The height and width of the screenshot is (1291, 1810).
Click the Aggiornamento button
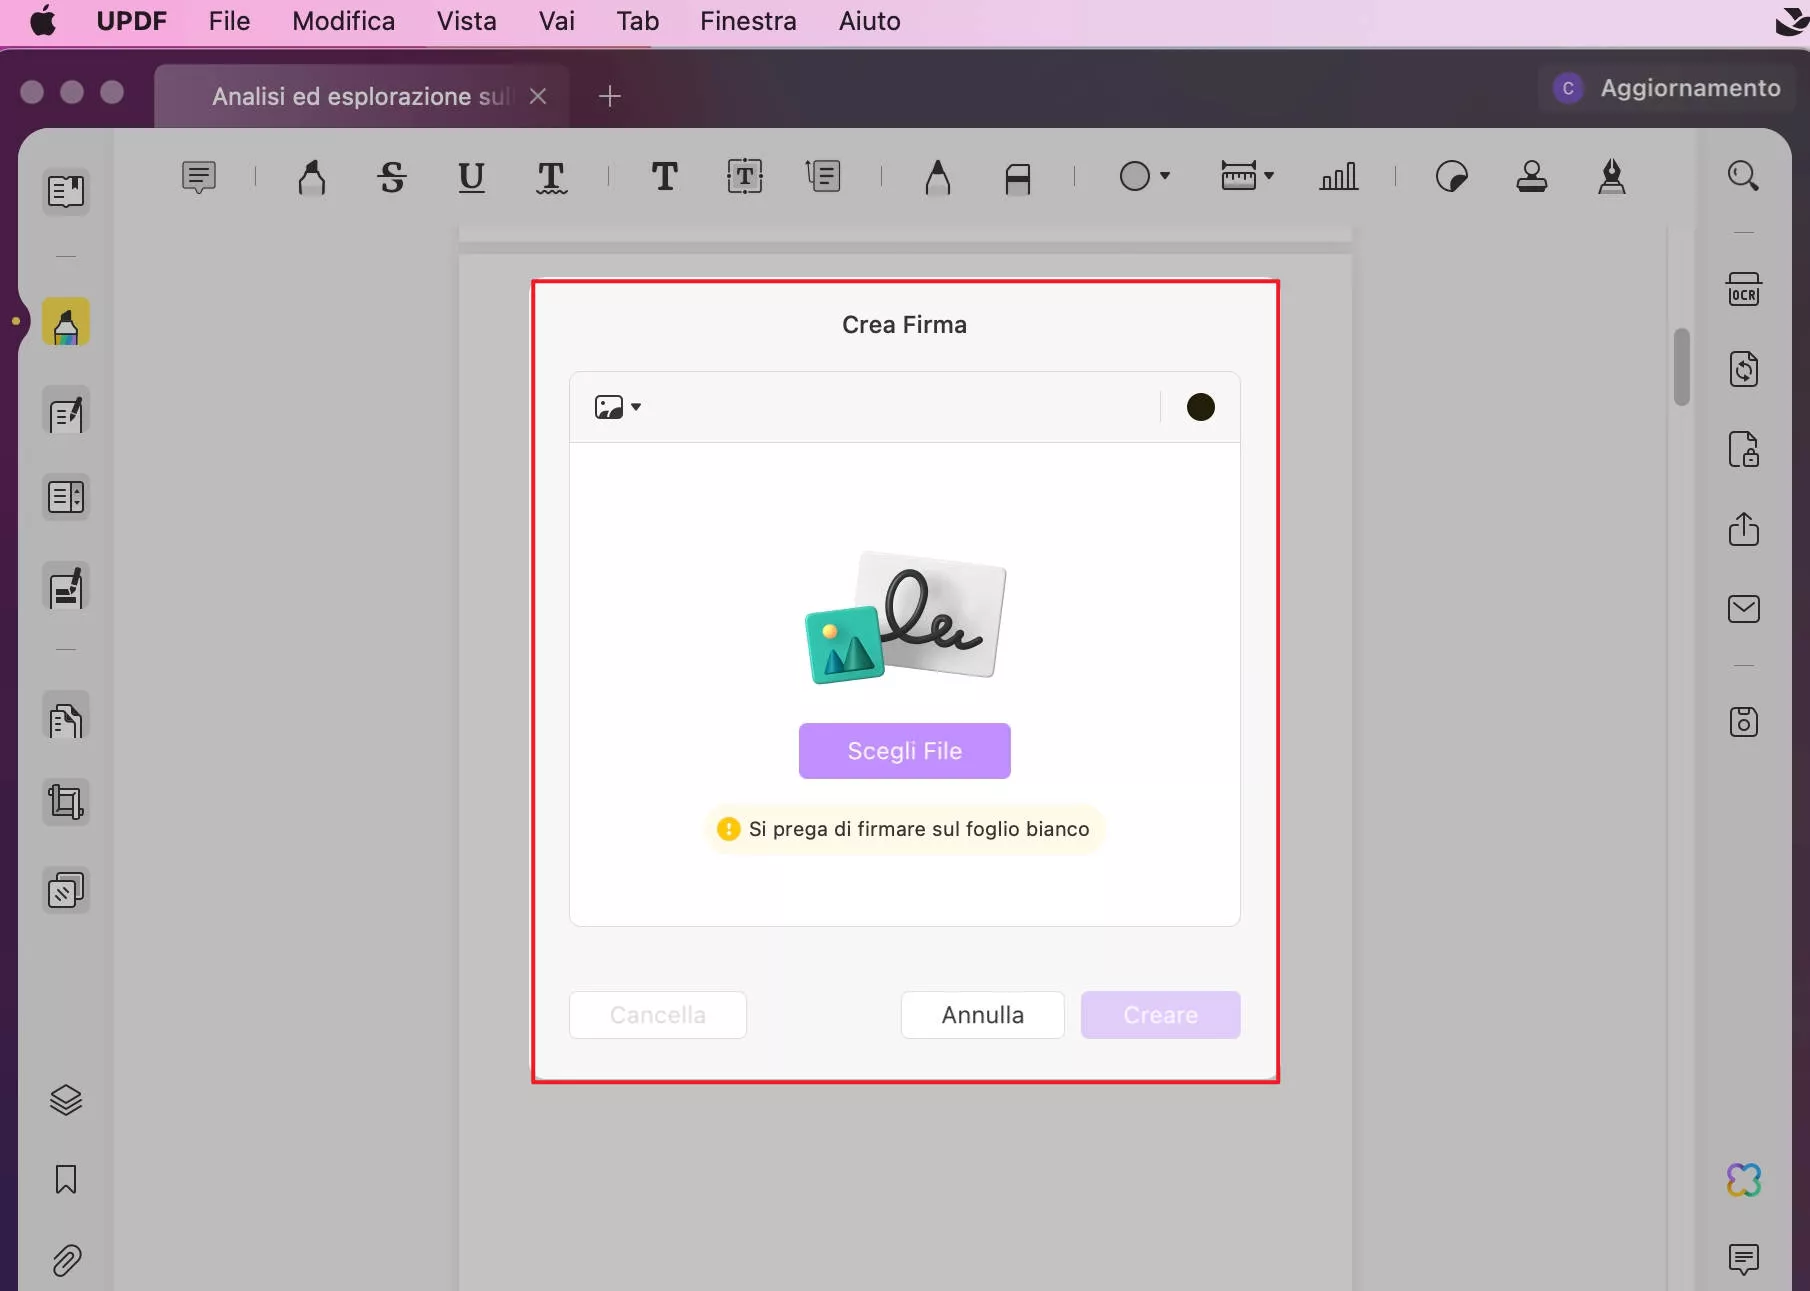(x=1667, y=88)
